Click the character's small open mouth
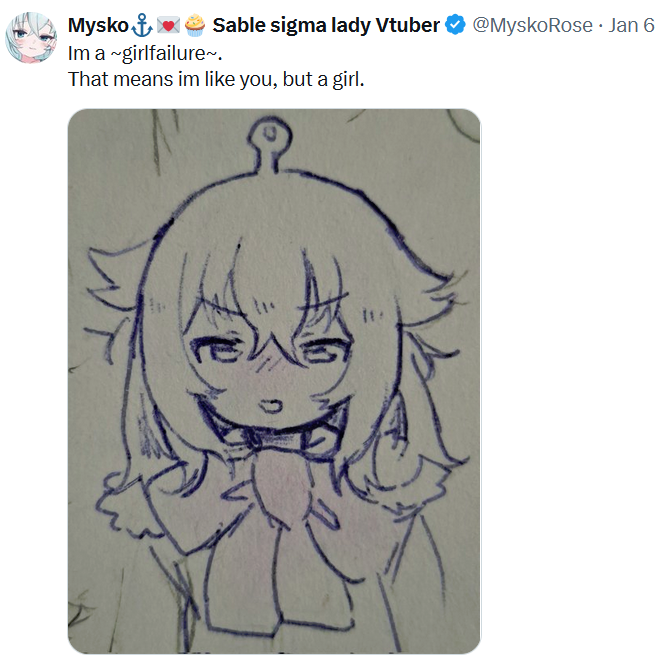 [271, 406]
